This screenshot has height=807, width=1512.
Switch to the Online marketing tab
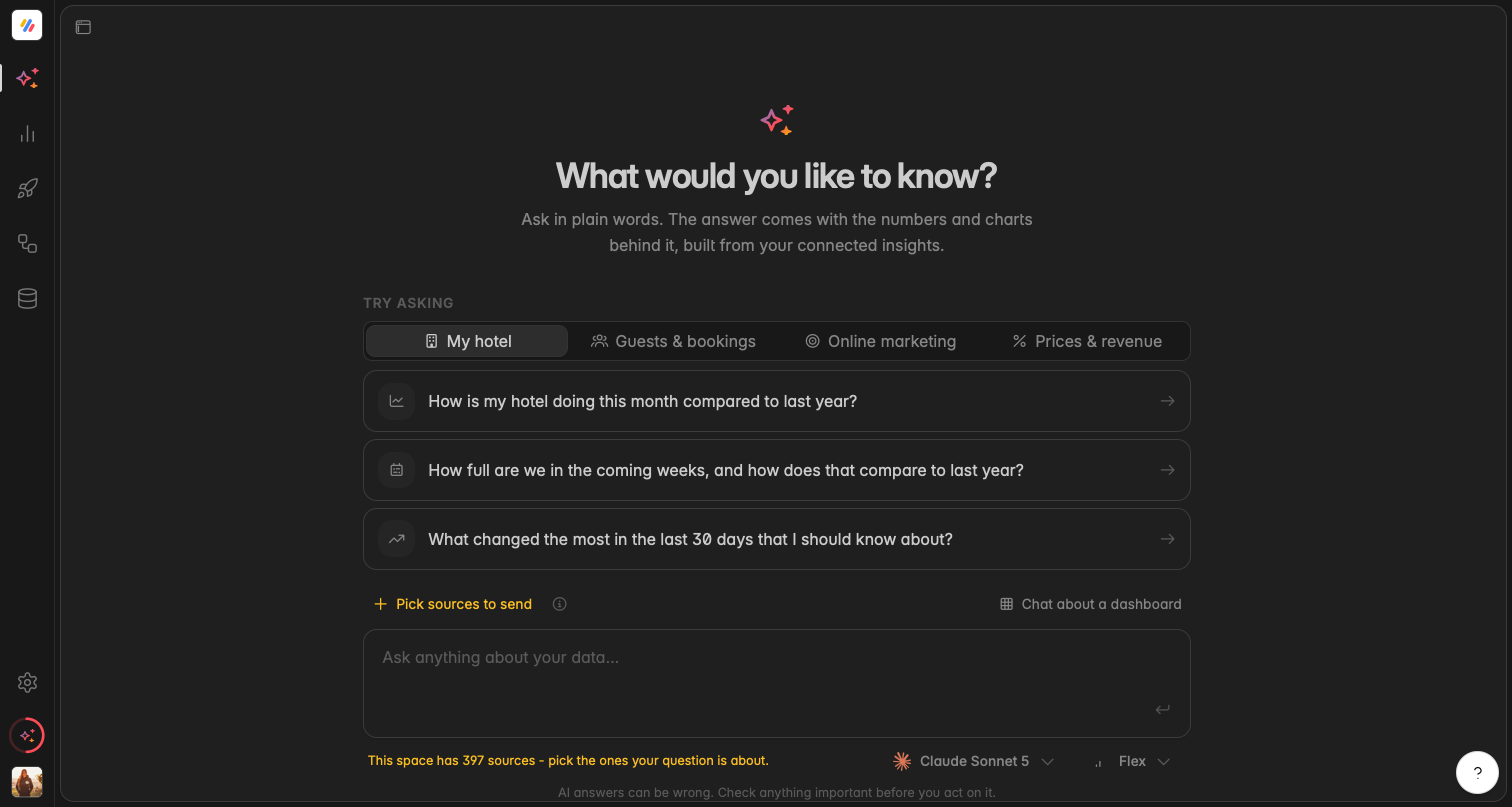point(880,341)
